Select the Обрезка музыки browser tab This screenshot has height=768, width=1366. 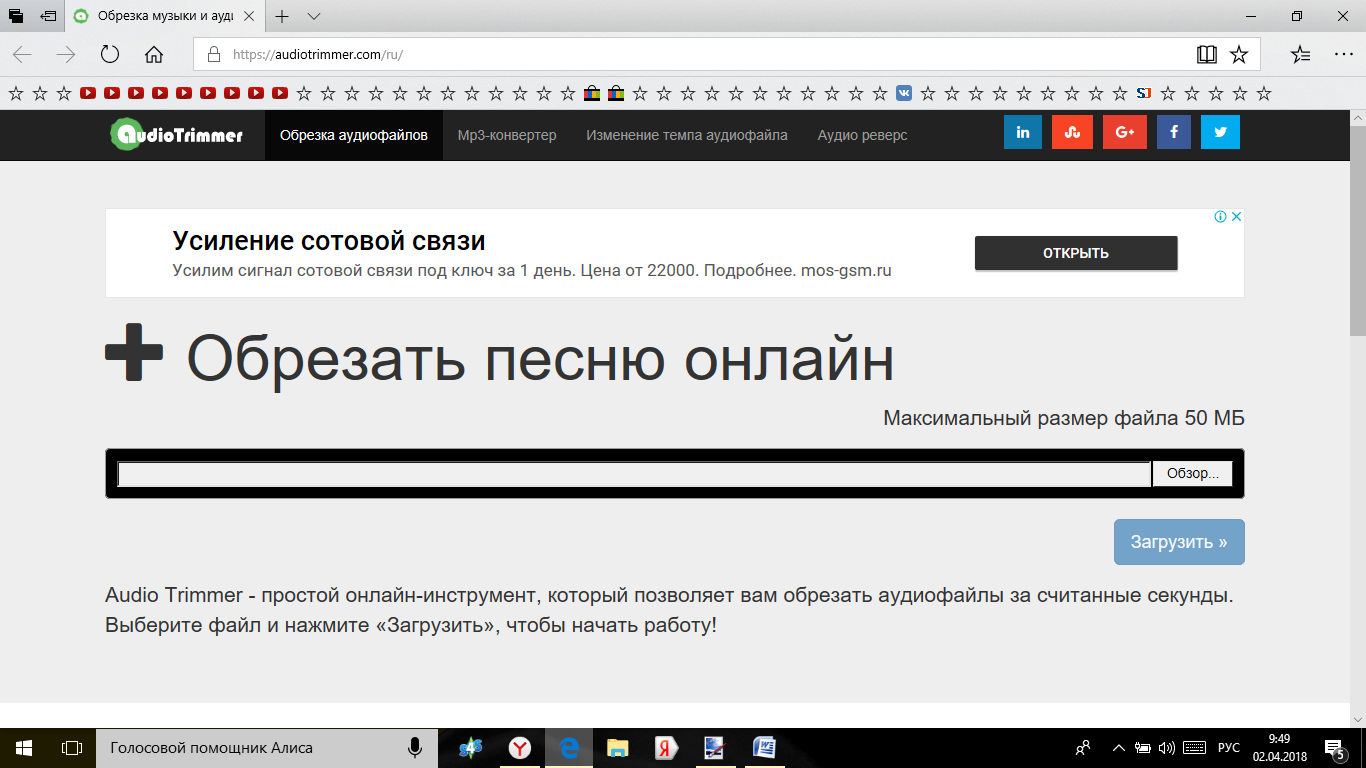coord(166,16)
